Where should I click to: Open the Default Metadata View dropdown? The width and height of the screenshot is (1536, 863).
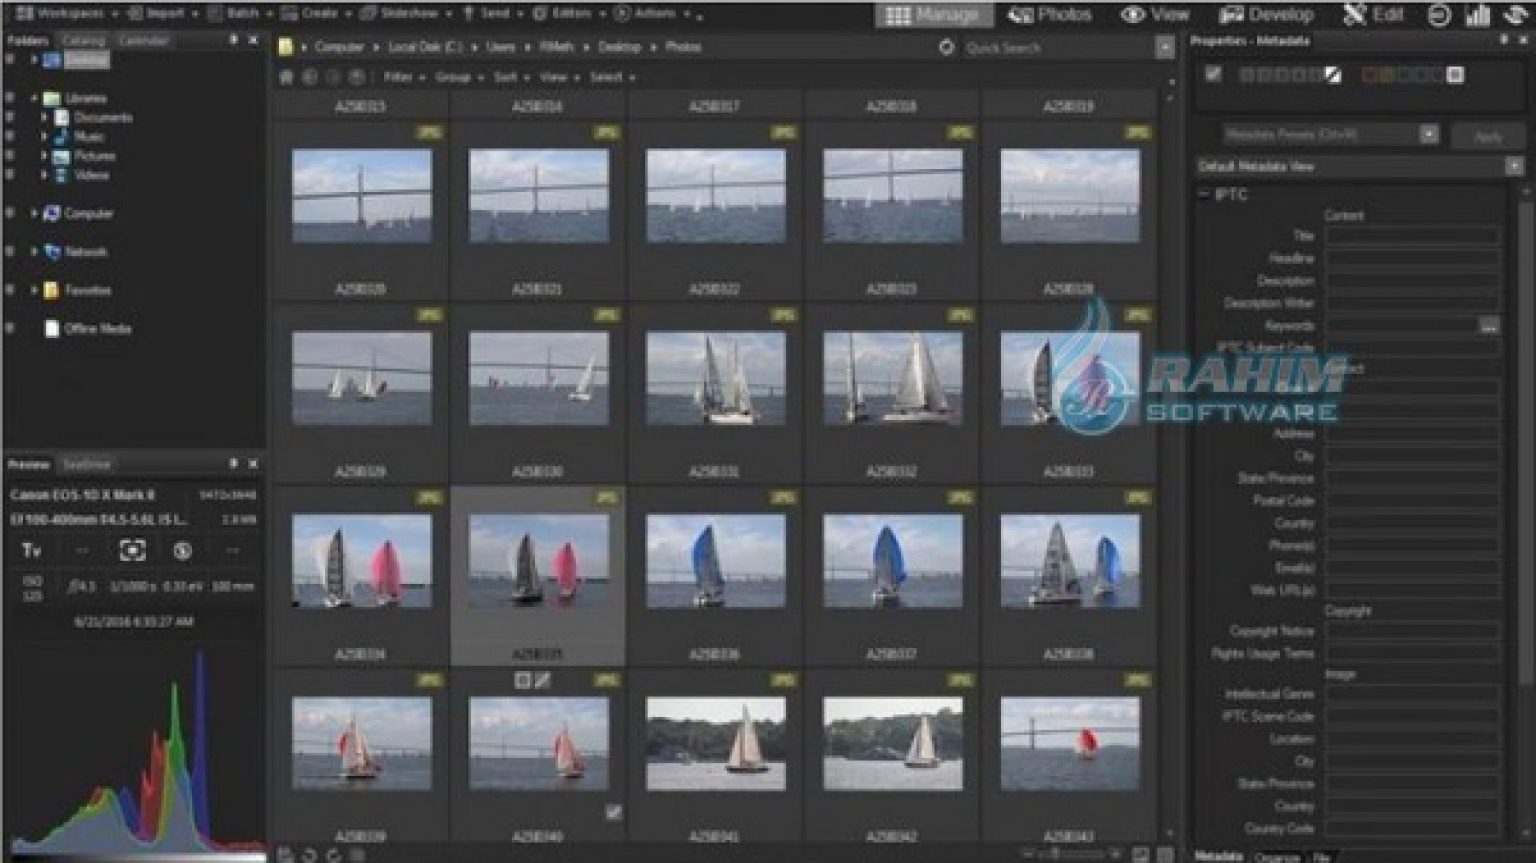[1513, 167]
